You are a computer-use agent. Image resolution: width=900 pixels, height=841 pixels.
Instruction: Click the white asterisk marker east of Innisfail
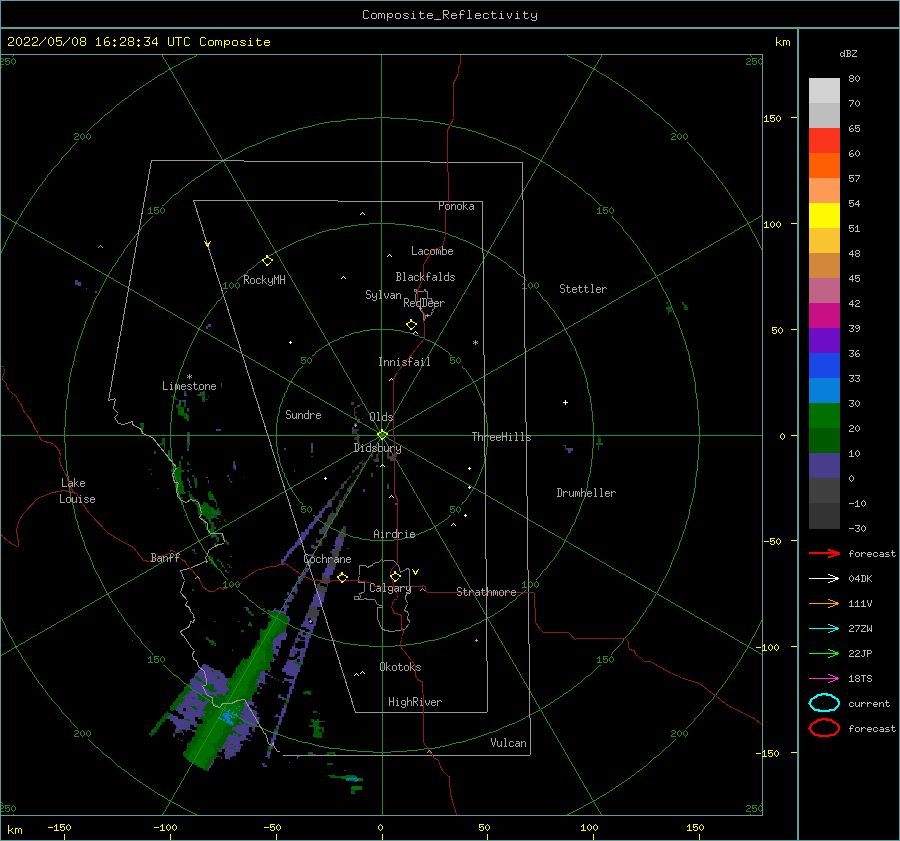pos(475,343)
